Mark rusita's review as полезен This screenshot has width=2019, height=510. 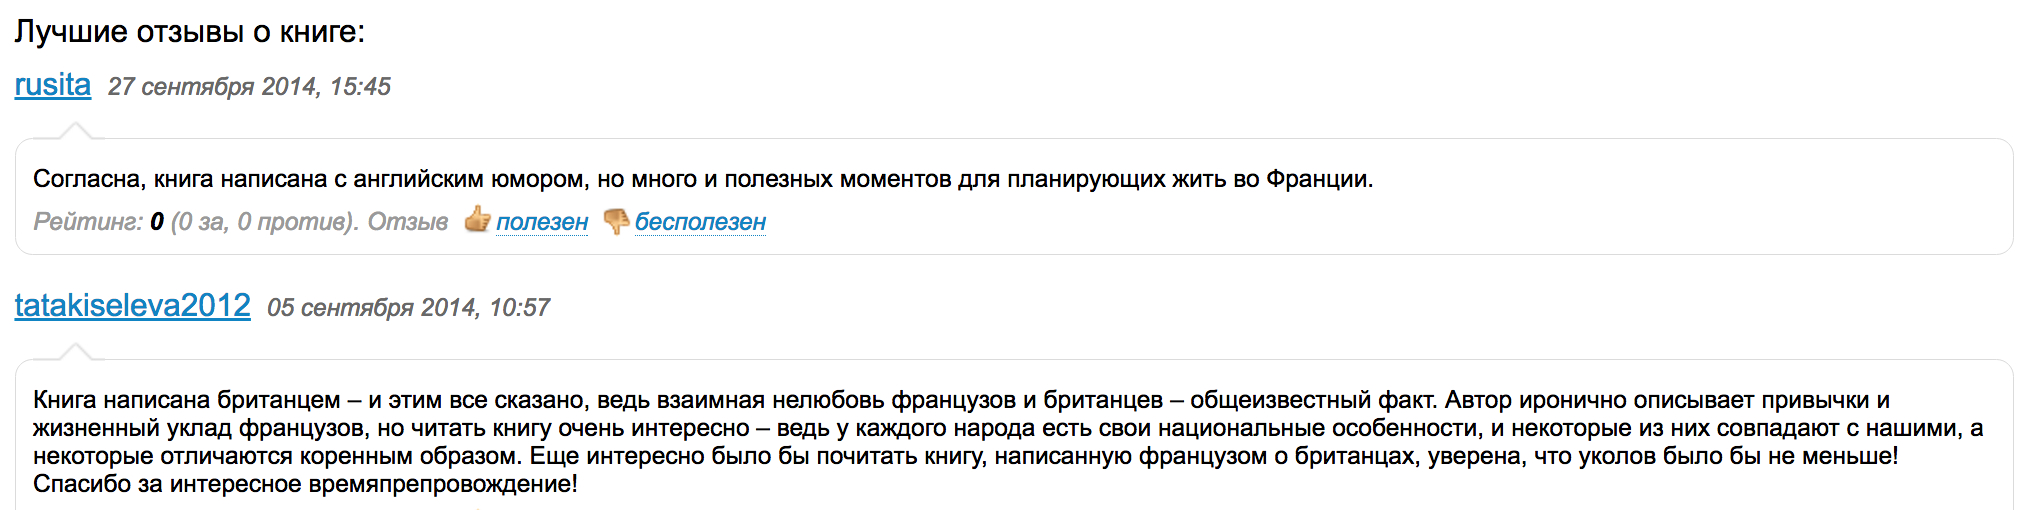[542, 222]
